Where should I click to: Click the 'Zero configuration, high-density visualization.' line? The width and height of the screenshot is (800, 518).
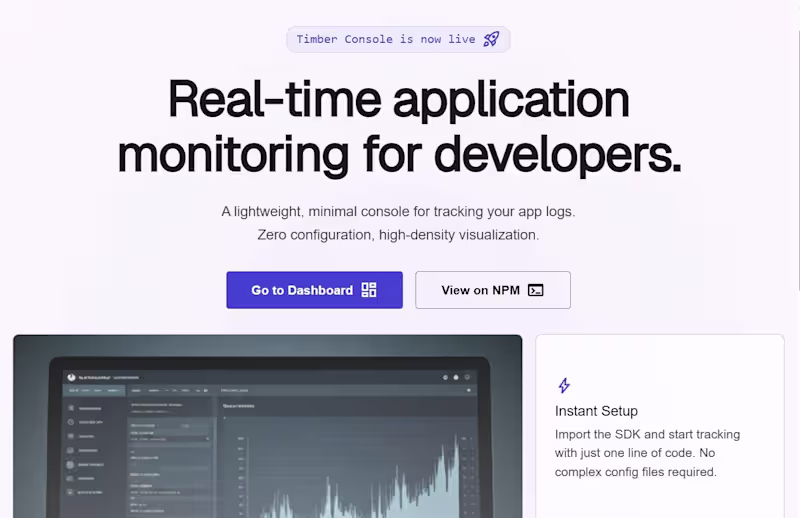(398, 235)
